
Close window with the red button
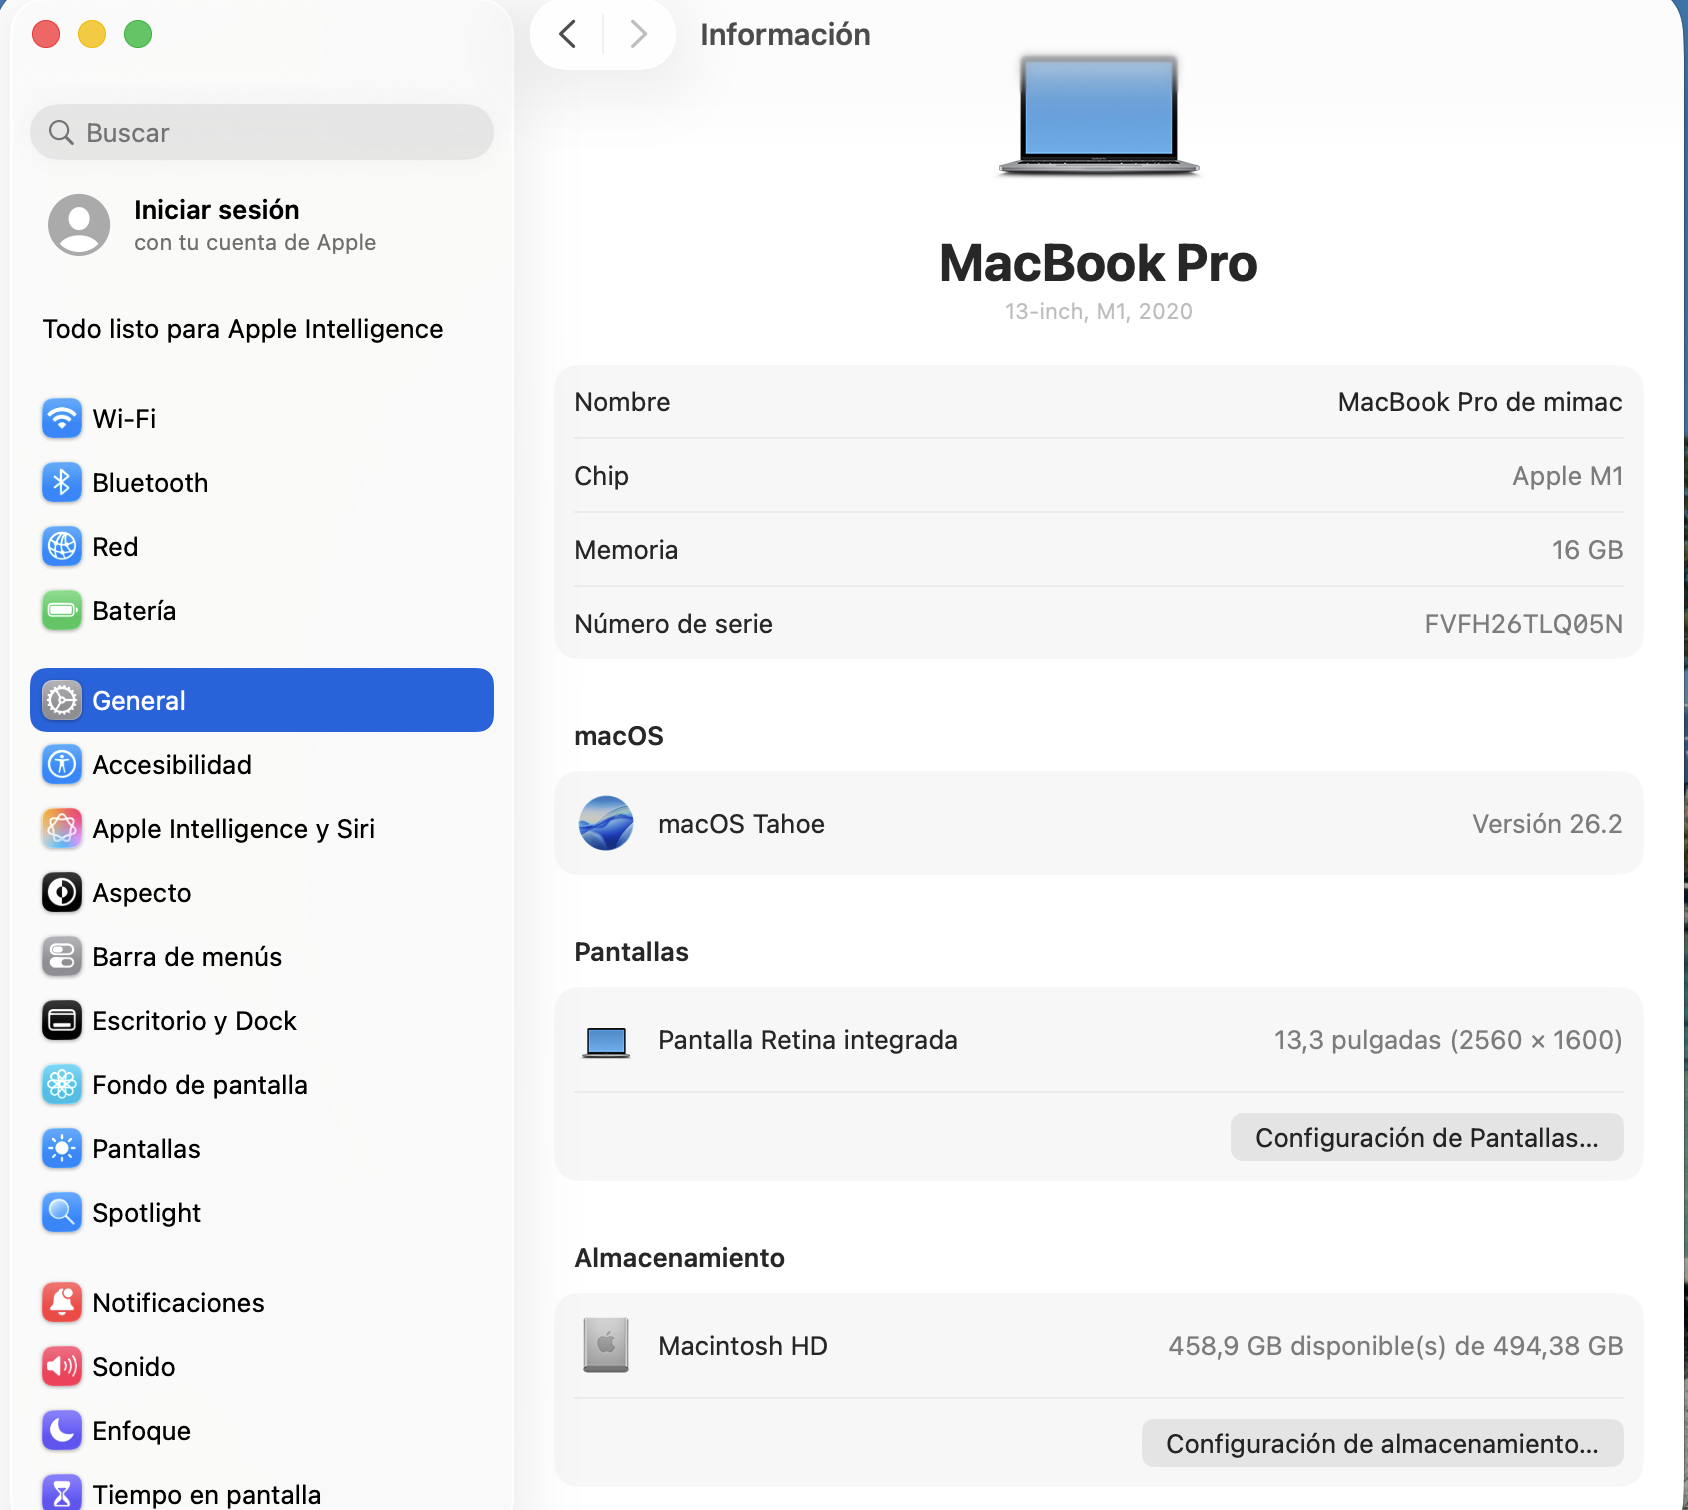click(x=46, y=34)
